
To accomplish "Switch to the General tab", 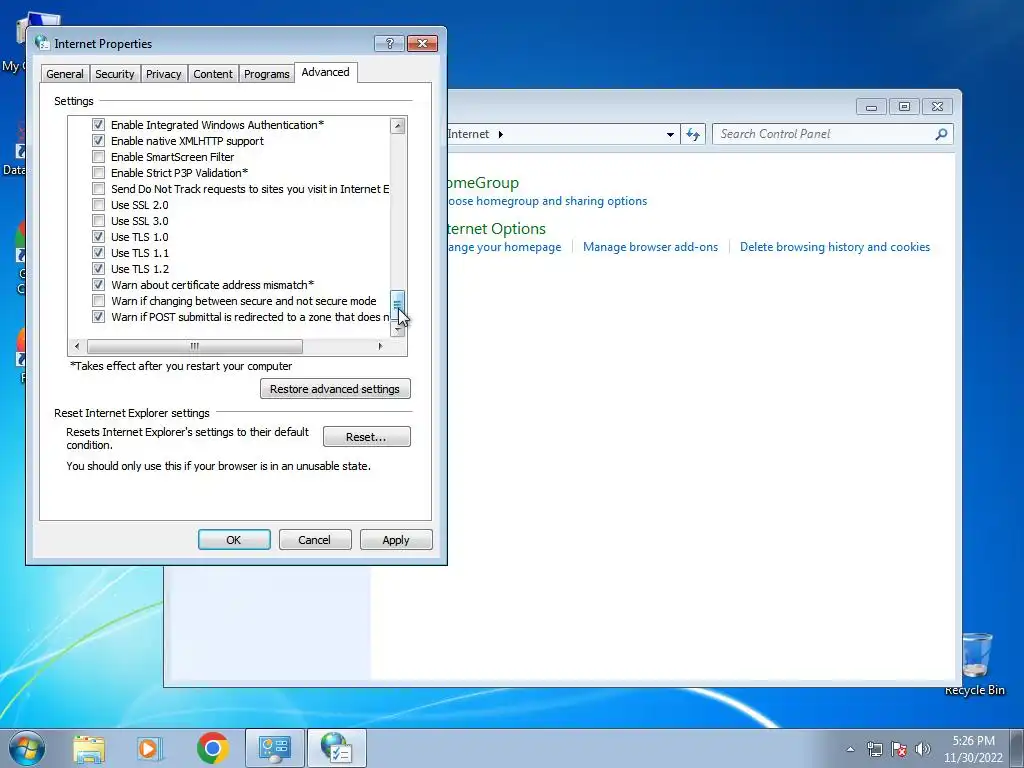I will (65, 74).
